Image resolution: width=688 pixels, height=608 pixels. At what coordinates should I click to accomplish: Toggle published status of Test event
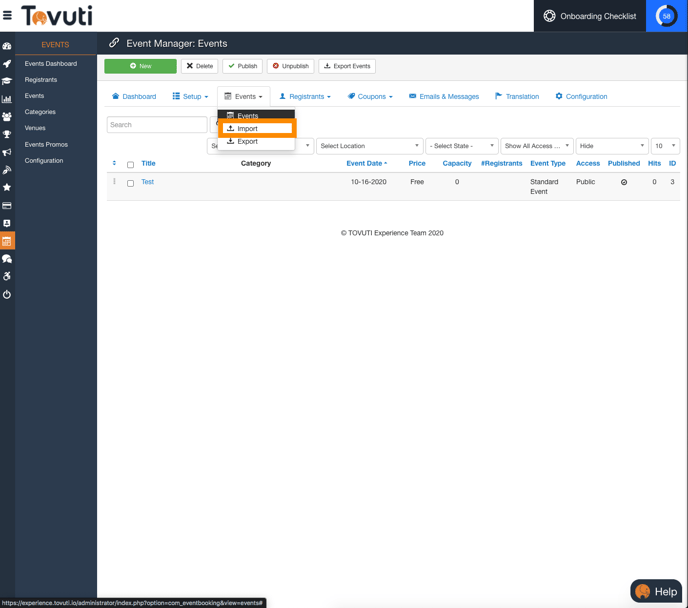coord(624,183)
